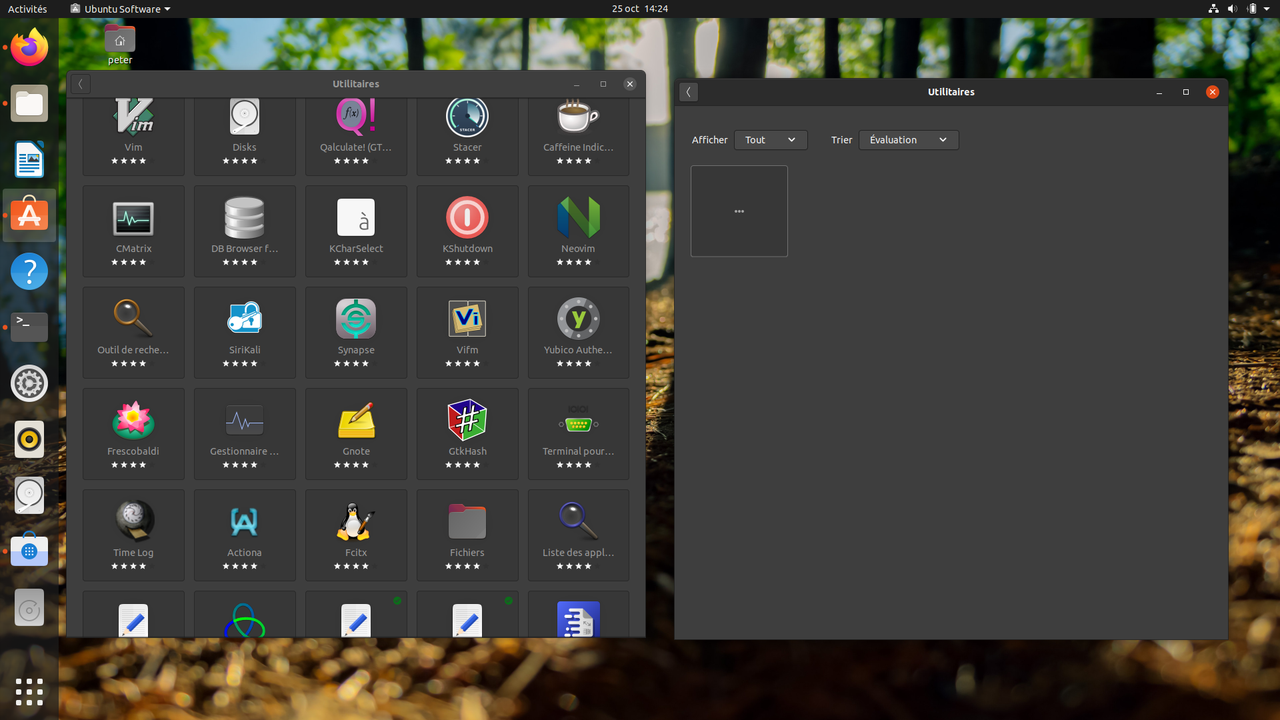Viewport: 1280px width, 720px height.
Task: Open the Gestionnaire app tile
Action: click(245, 433)
